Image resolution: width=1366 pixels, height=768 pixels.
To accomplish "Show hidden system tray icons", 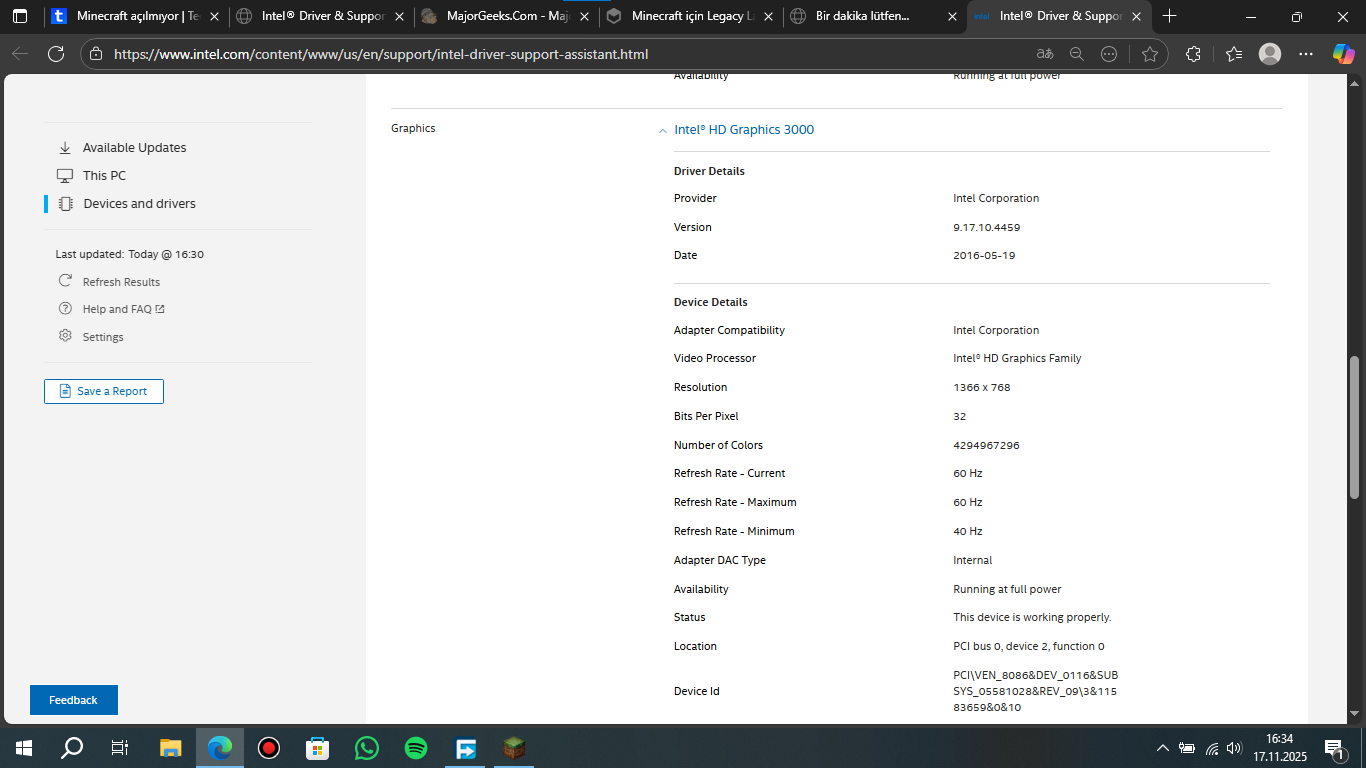I will (1162, 748).
